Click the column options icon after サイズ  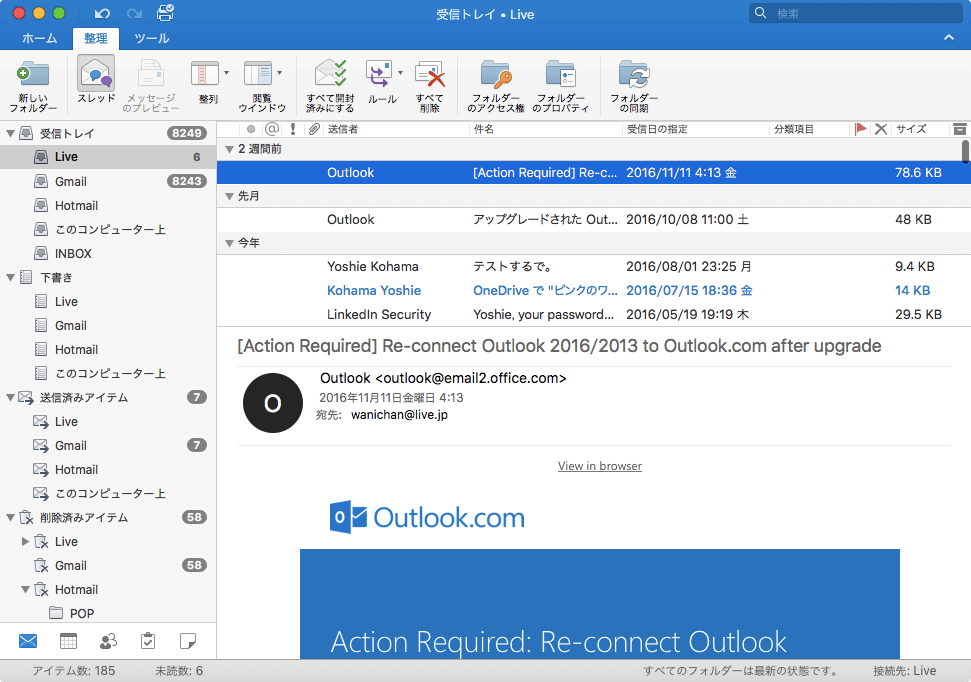(959, 129)
